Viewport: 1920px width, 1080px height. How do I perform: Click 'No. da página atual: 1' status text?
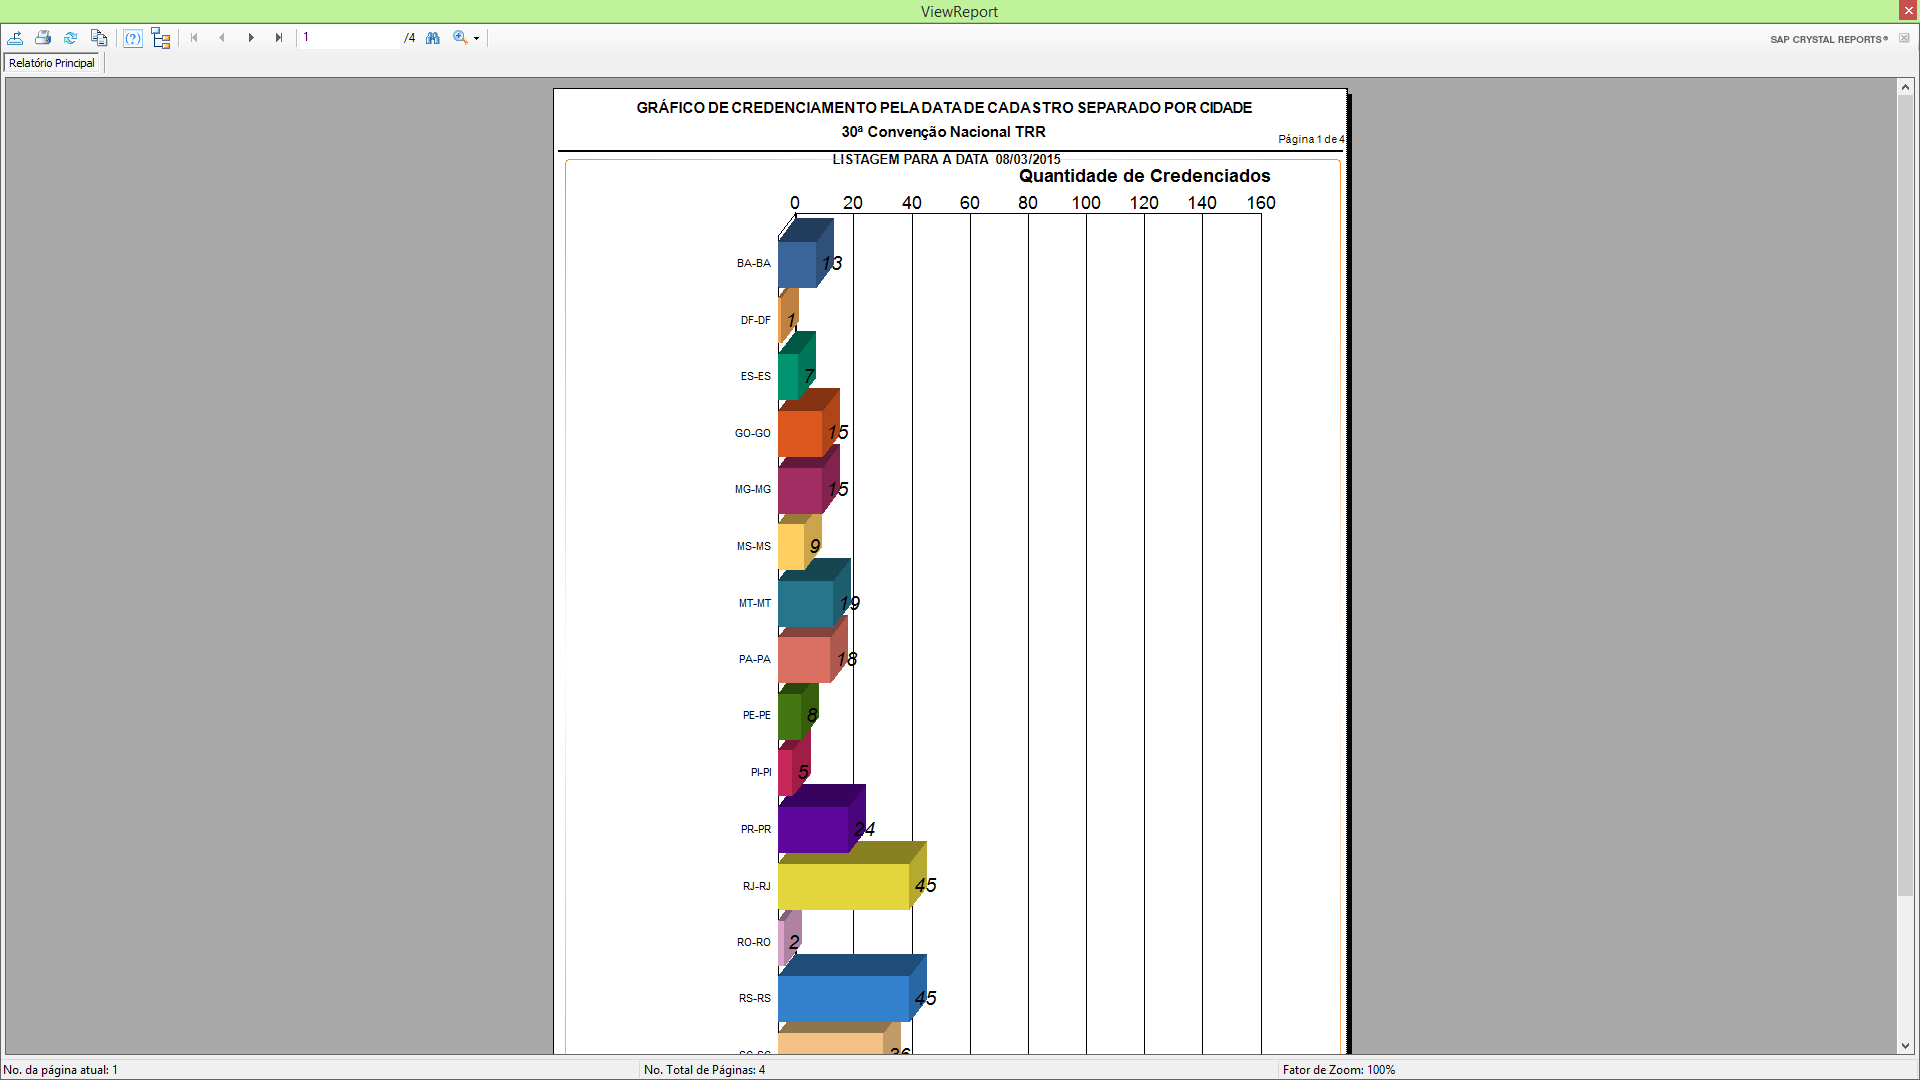tap(60, 1070)
